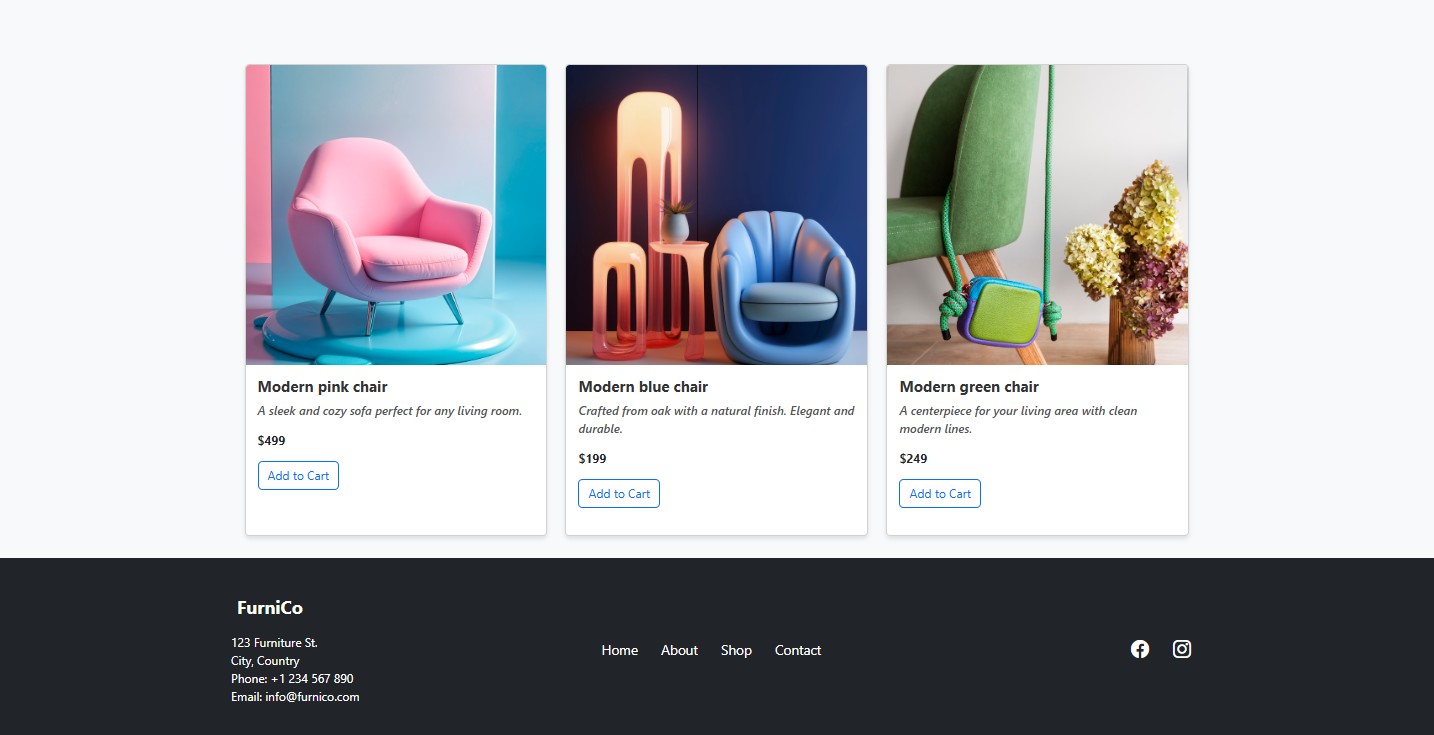
Task: Open the Instagram icon in the footer
Action: (1182, 649)
